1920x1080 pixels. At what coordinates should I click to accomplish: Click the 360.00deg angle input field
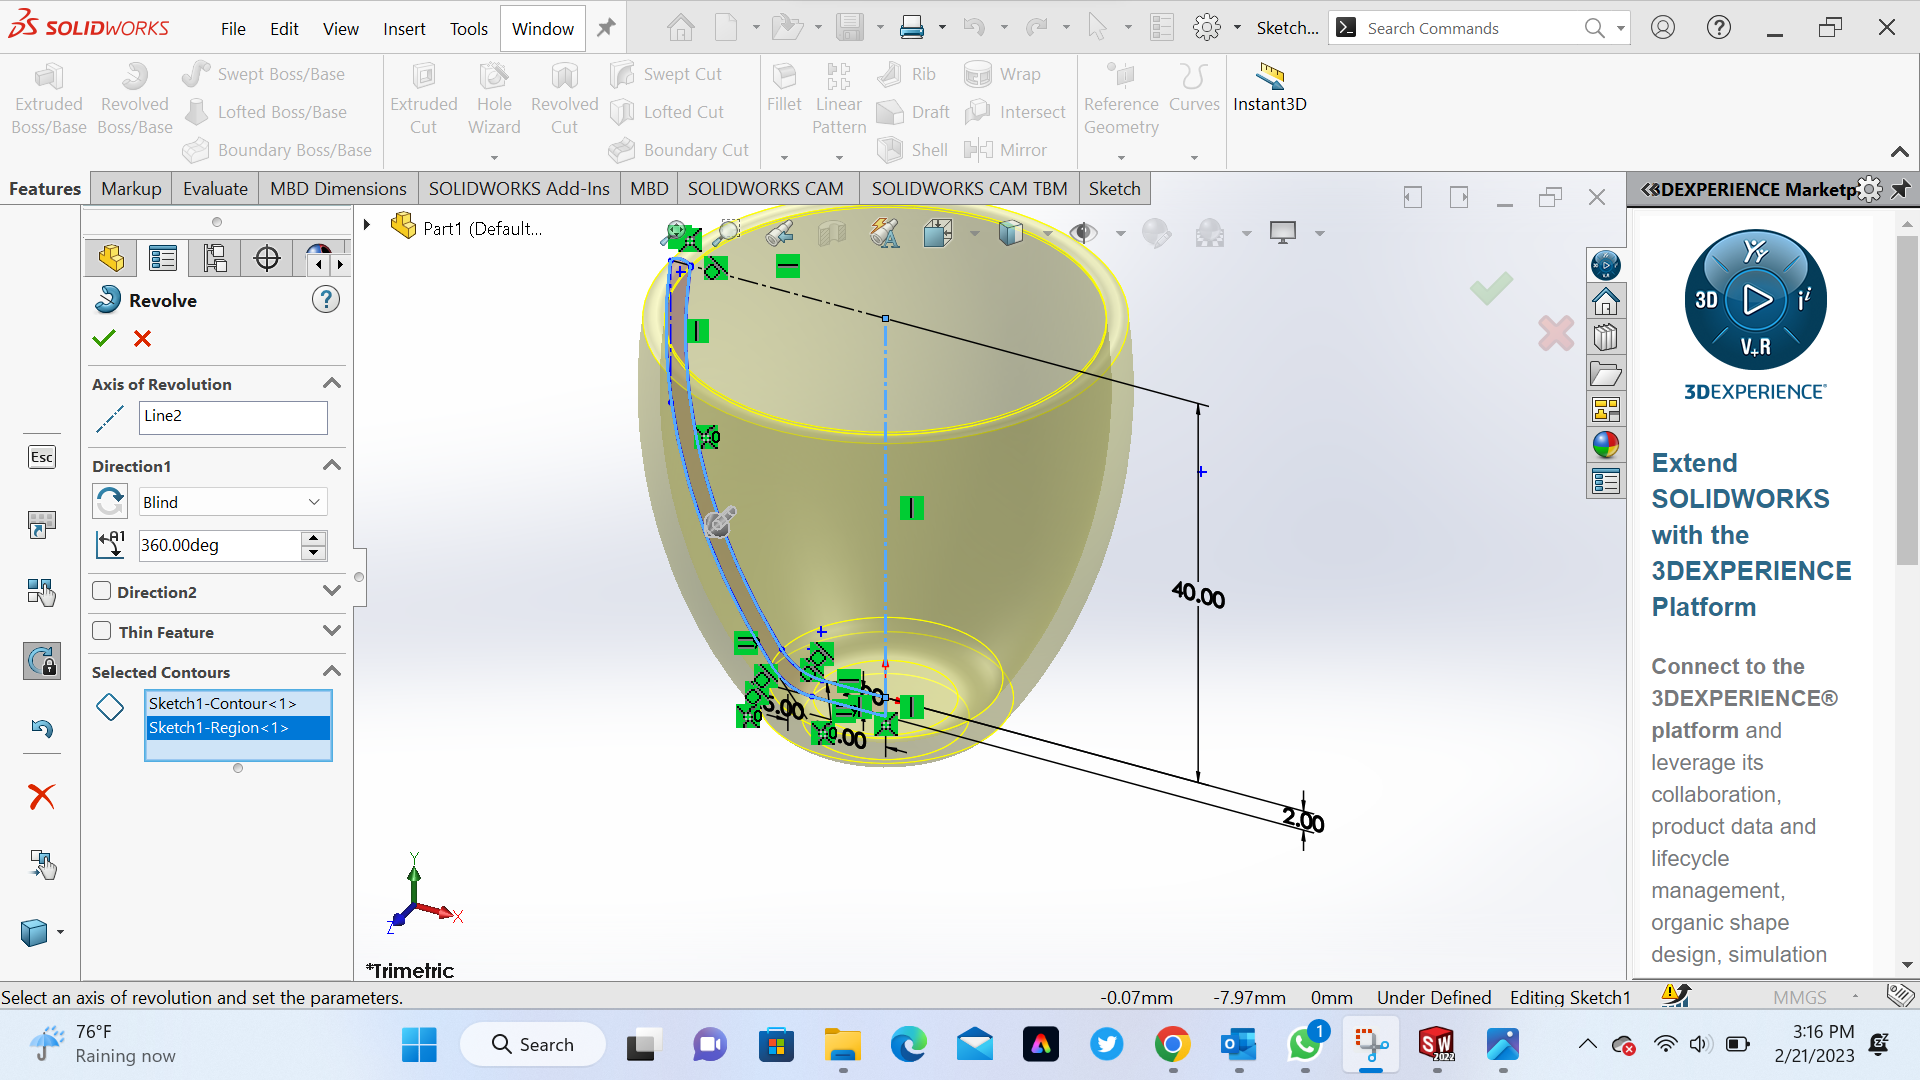click(x=219, y=545)
